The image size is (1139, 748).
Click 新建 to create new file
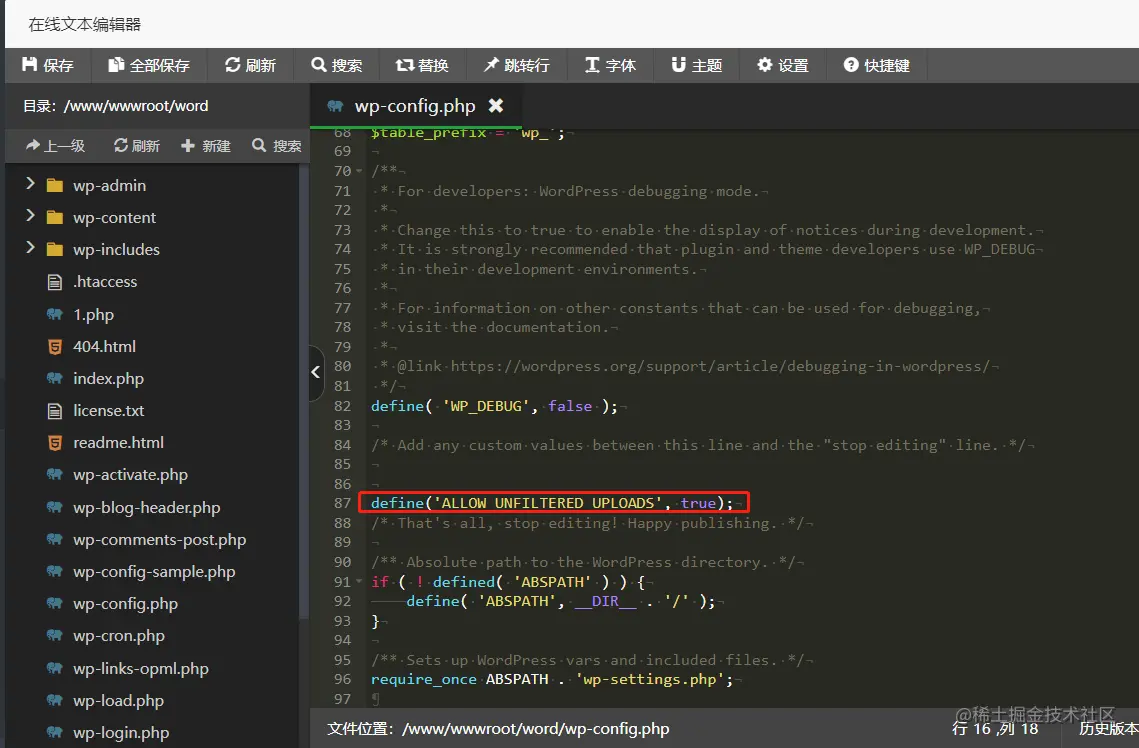pos(206,146)
